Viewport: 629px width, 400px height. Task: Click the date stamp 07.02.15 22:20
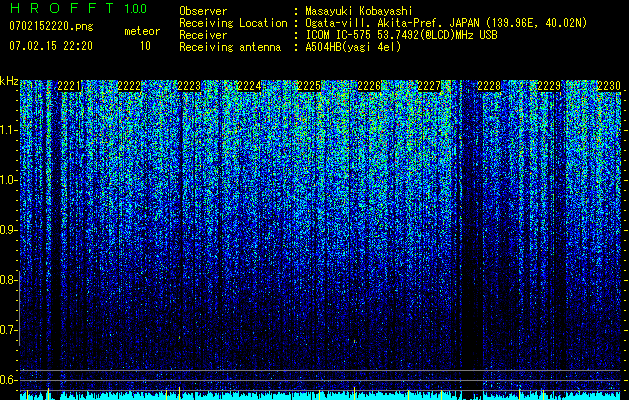[x=51, y=46]
